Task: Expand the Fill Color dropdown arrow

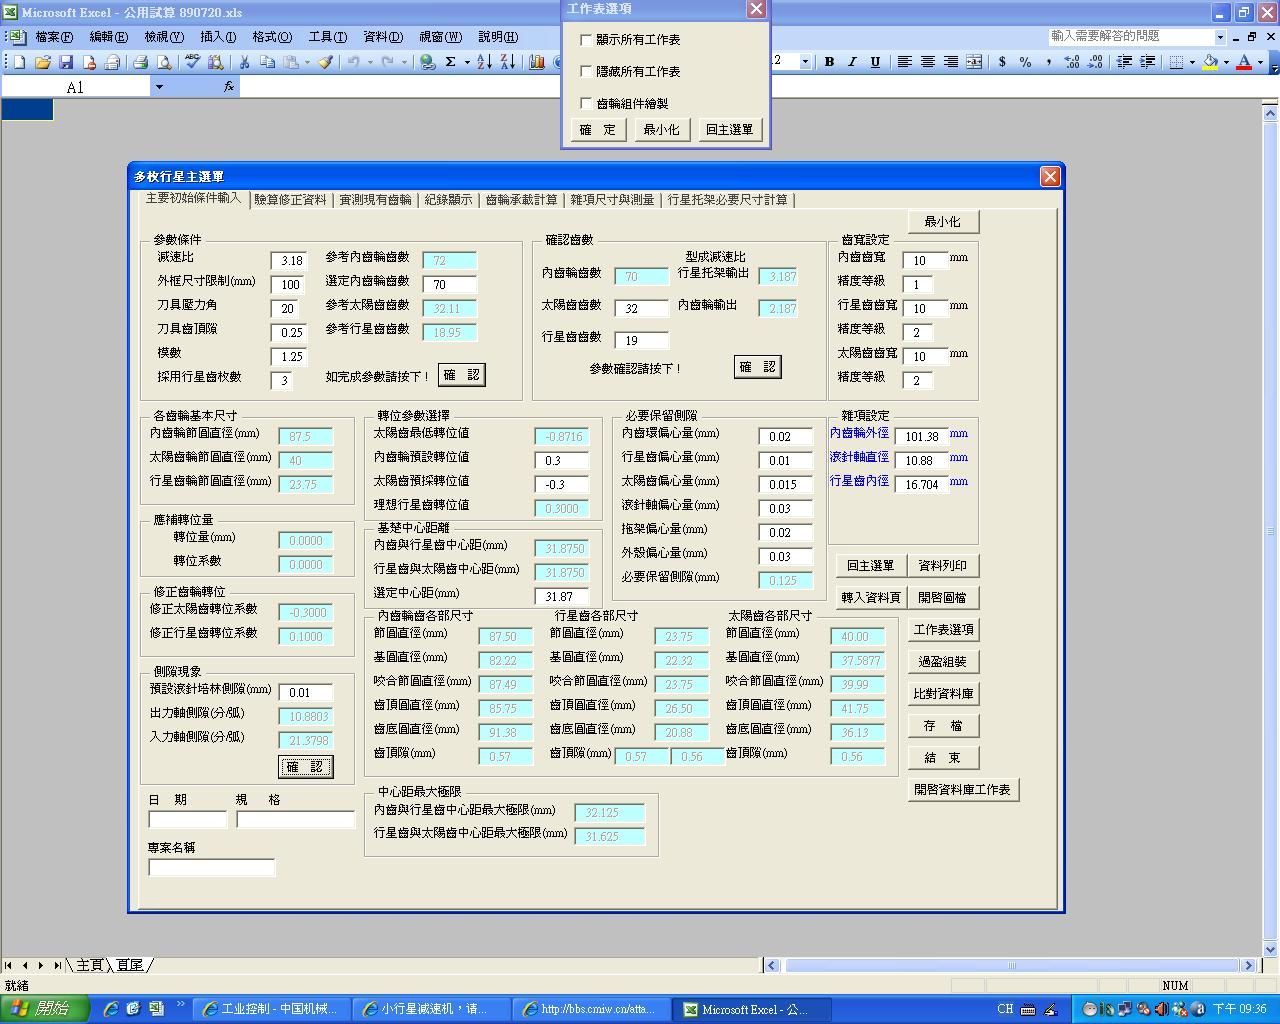Action: (1226, 62)
